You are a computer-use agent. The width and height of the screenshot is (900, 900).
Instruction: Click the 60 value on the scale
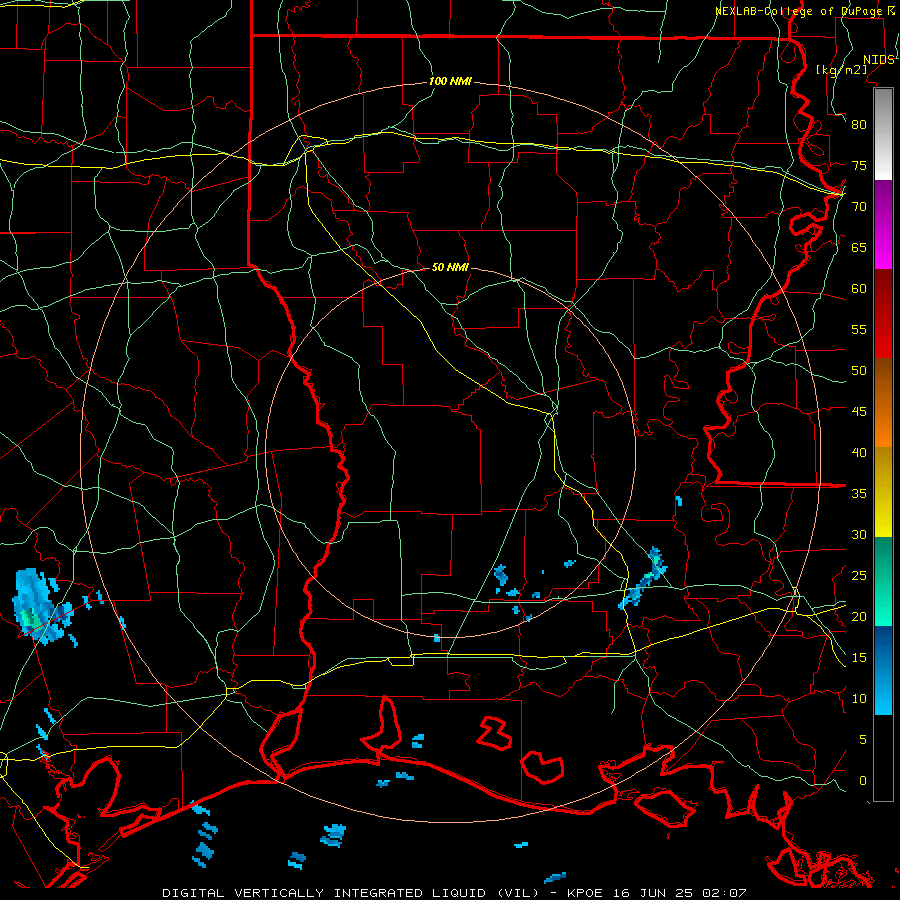tap(859, 289)
